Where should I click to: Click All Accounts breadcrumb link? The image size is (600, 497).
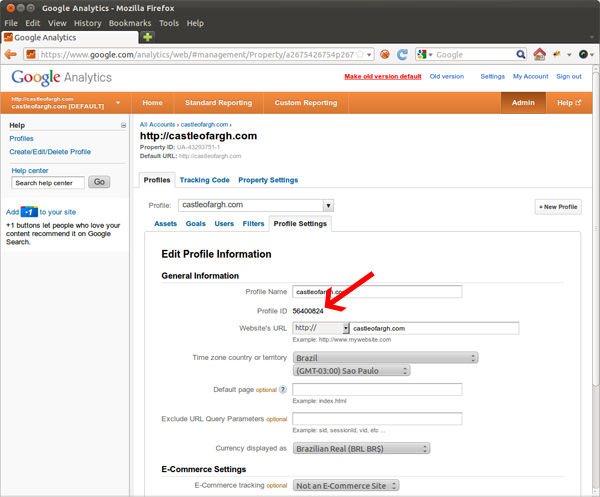pyautogui.click(x=157, y=124)
